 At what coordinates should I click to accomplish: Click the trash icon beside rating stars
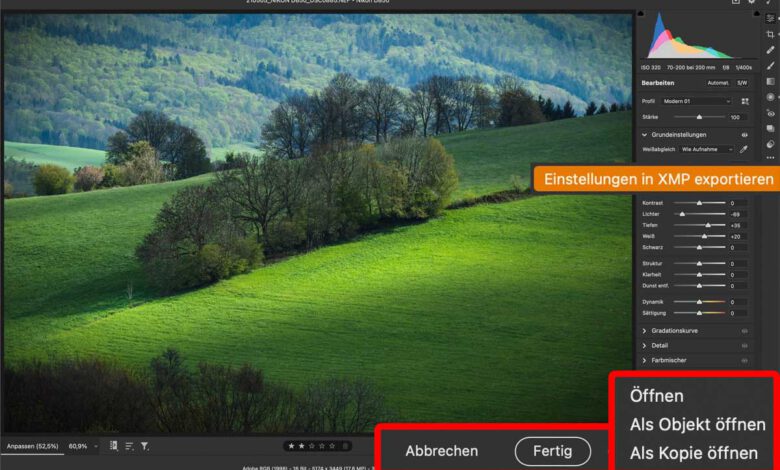click(345, 446)
